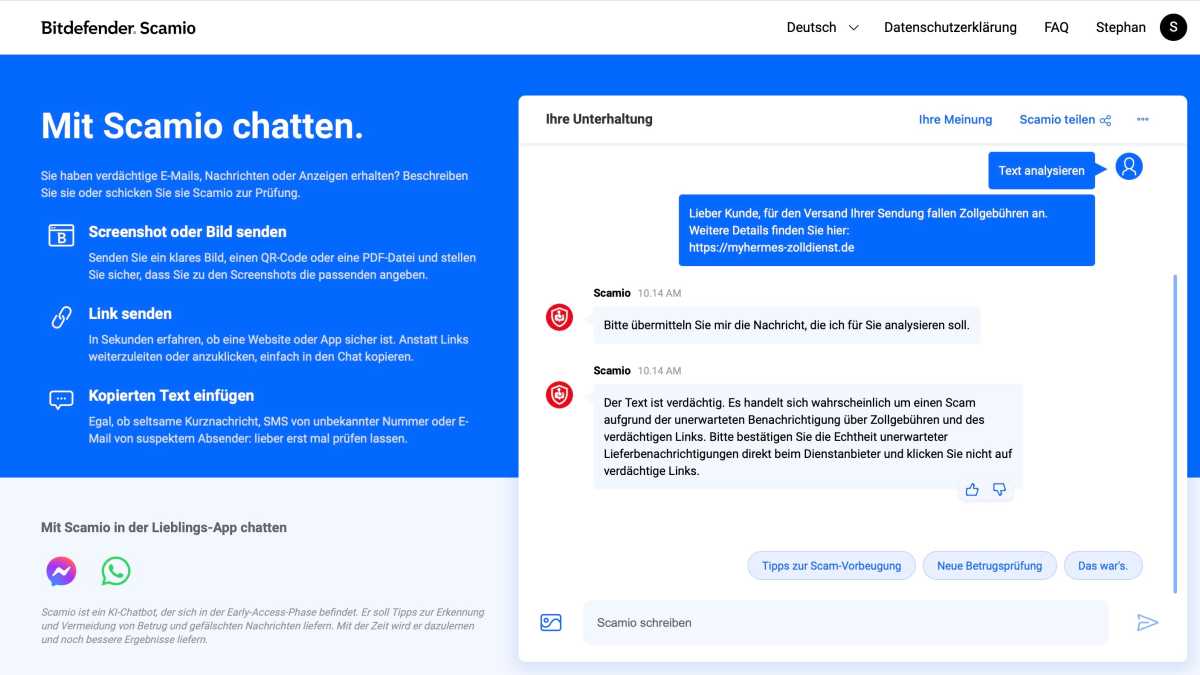Click the Screenshot oder Bild senden heading
1200x675 pixels.
point(187,231)
